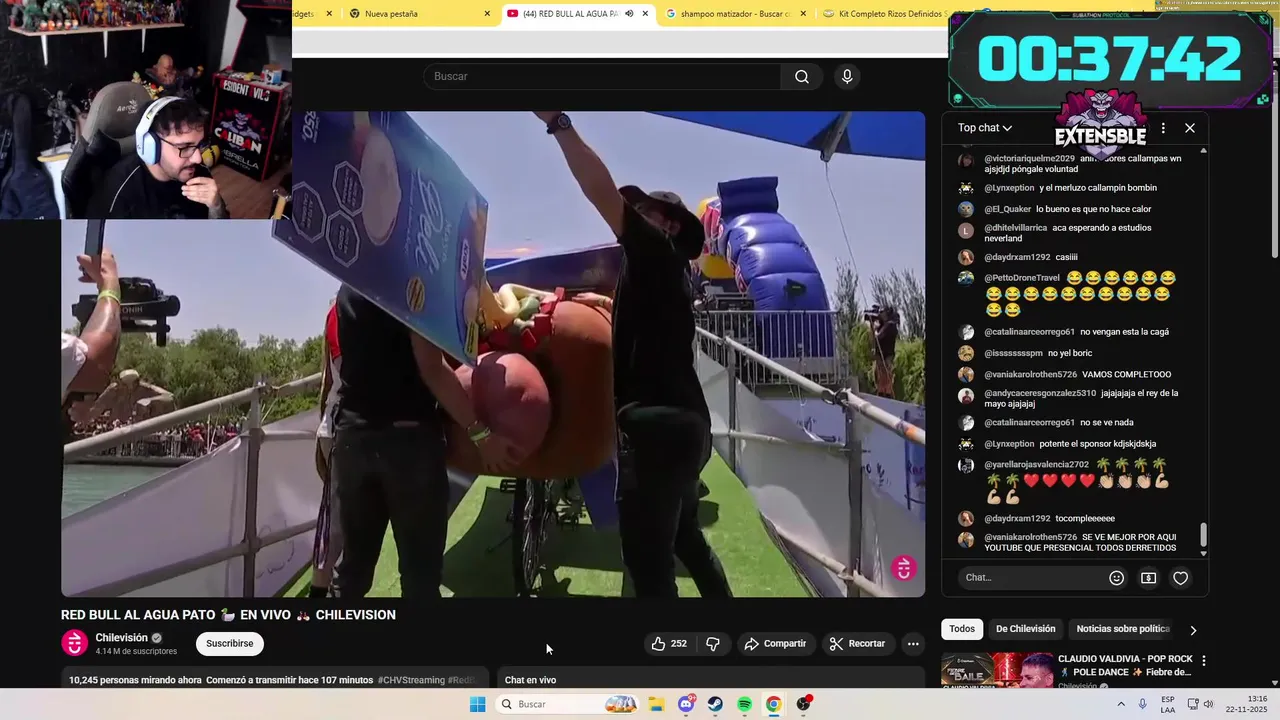Screen dimensions: 1280x720
Task: Click @yarellarojasvalencia2702 chat username
Action: point(1036,465)
